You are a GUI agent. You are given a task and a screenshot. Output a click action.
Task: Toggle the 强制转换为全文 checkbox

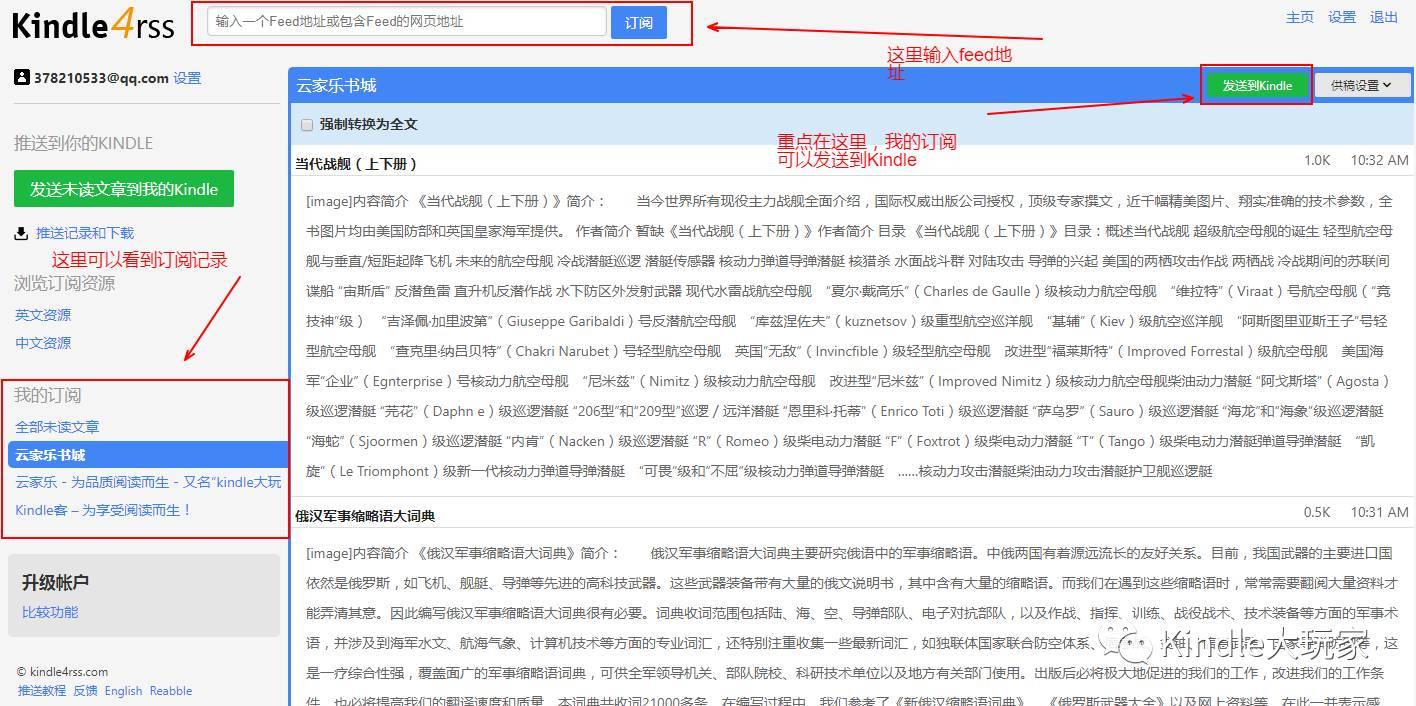point(307,125)
